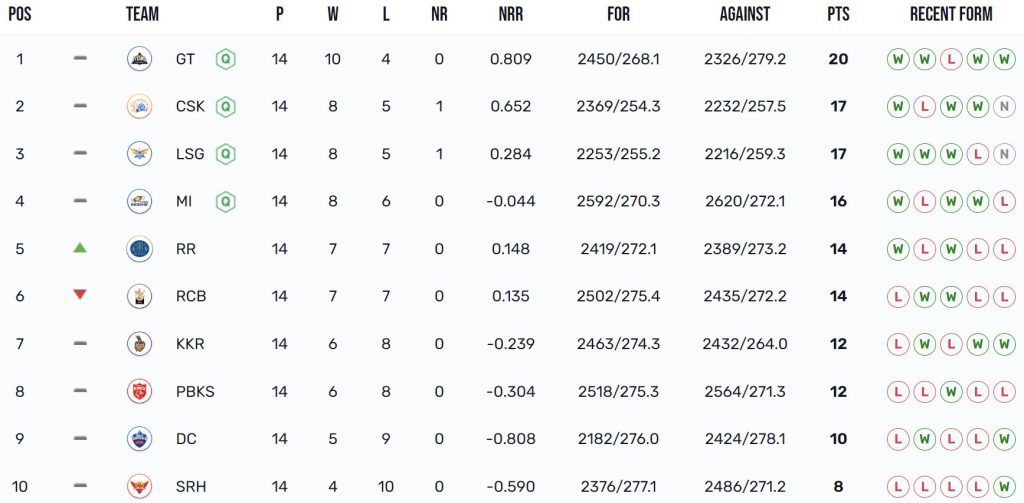Click the qualified Q badge beside GT
The width and height of the screenshot is (1024, 503).
point(226,59)
